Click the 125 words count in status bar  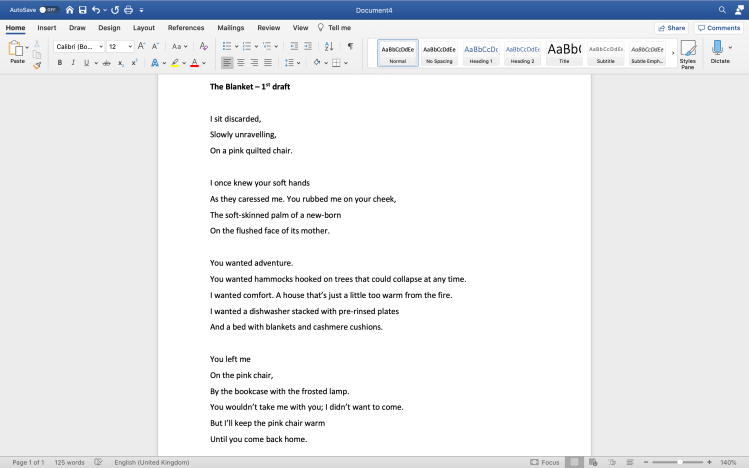(68, 462)
